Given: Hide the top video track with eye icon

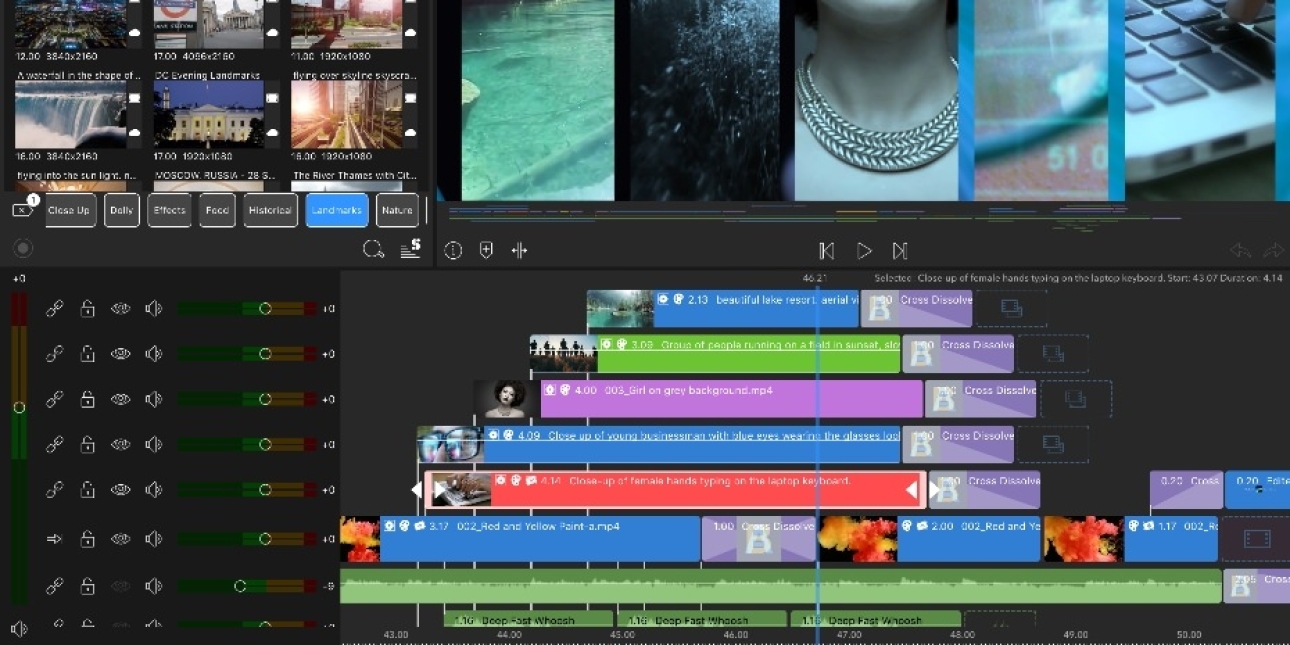Looking at the screenshot, I should pos(120,309).
